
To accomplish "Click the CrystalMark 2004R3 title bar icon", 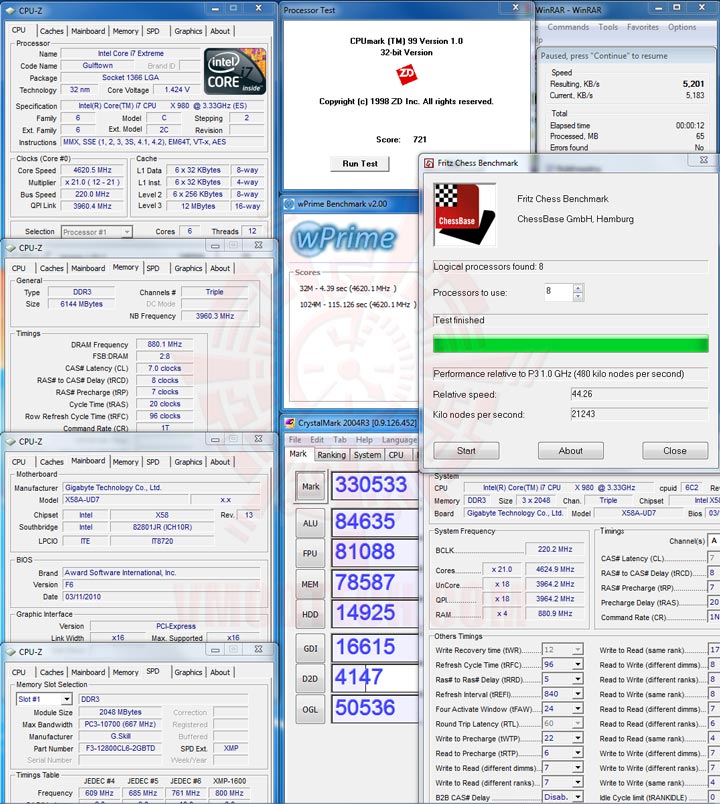I will 290,423.
